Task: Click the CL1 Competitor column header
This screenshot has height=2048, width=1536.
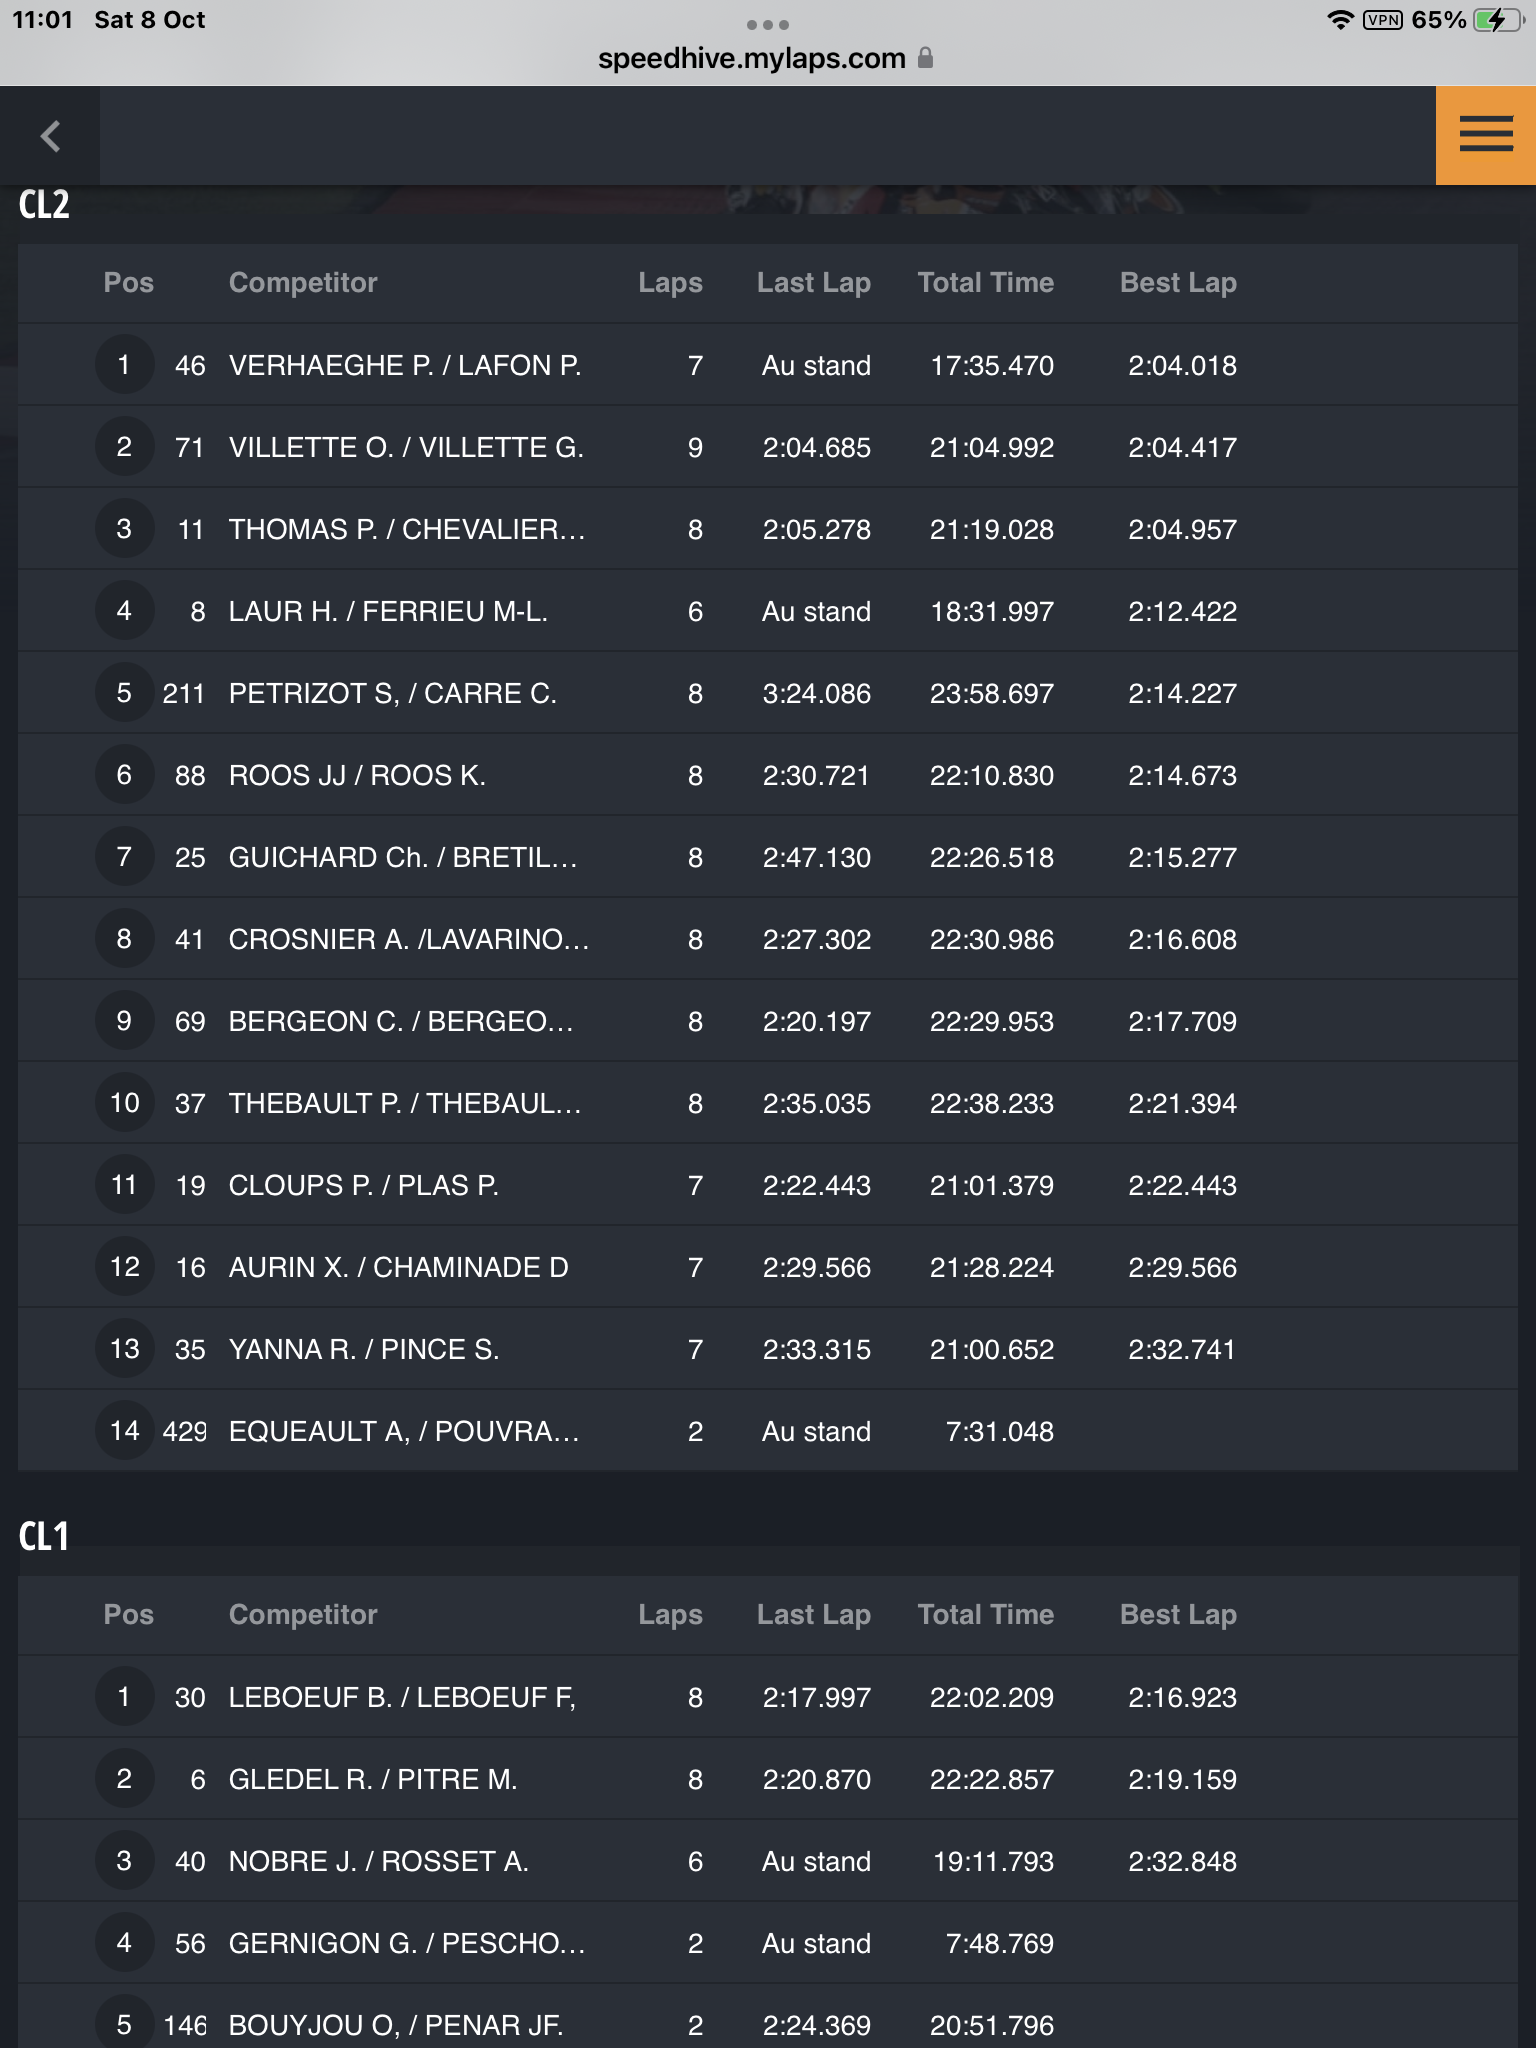Action: click(x=303, y=1615)
